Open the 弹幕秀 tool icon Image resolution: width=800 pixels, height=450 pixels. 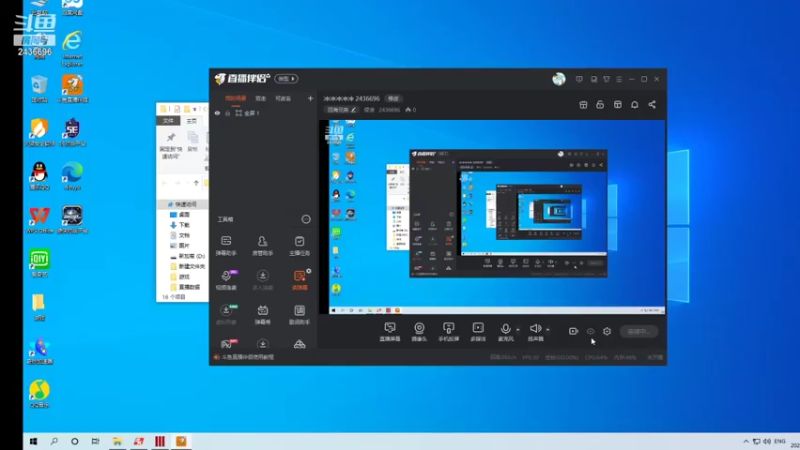click(262, 315)
